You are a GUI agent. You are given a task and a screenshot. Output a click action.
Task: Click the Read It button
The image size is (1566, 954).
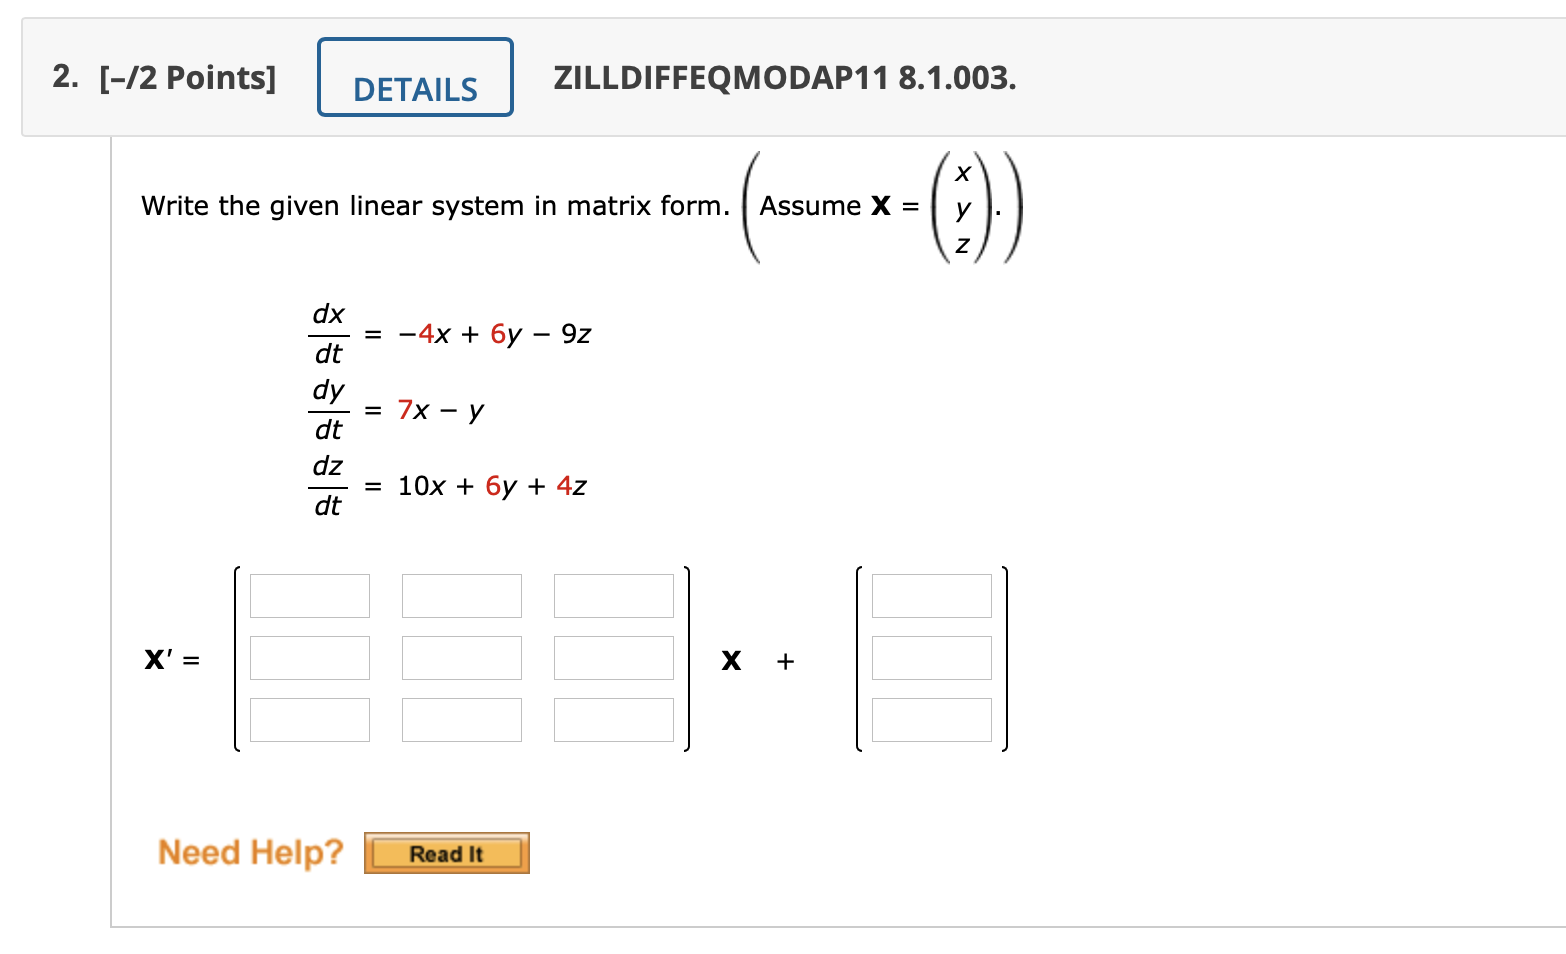(x=445, y=852)
